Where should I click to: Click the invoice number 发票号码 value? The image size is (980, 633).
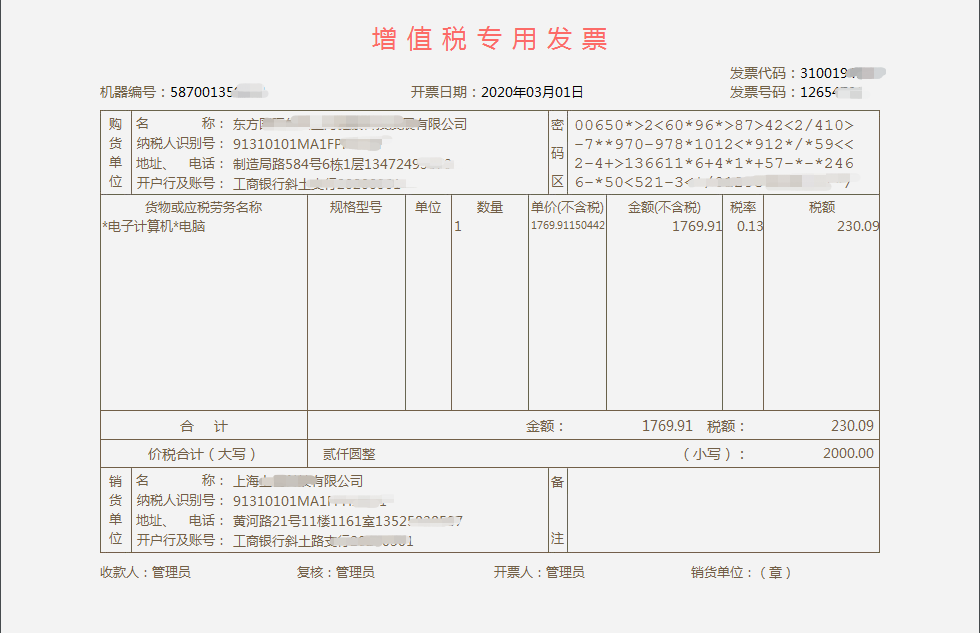pyautogui.click(x=831, y=92)
